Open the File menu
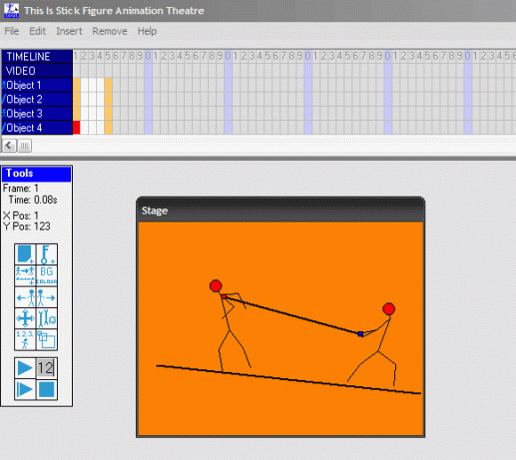The width and height of the screenshot is (516, 460). coord(12,31)
